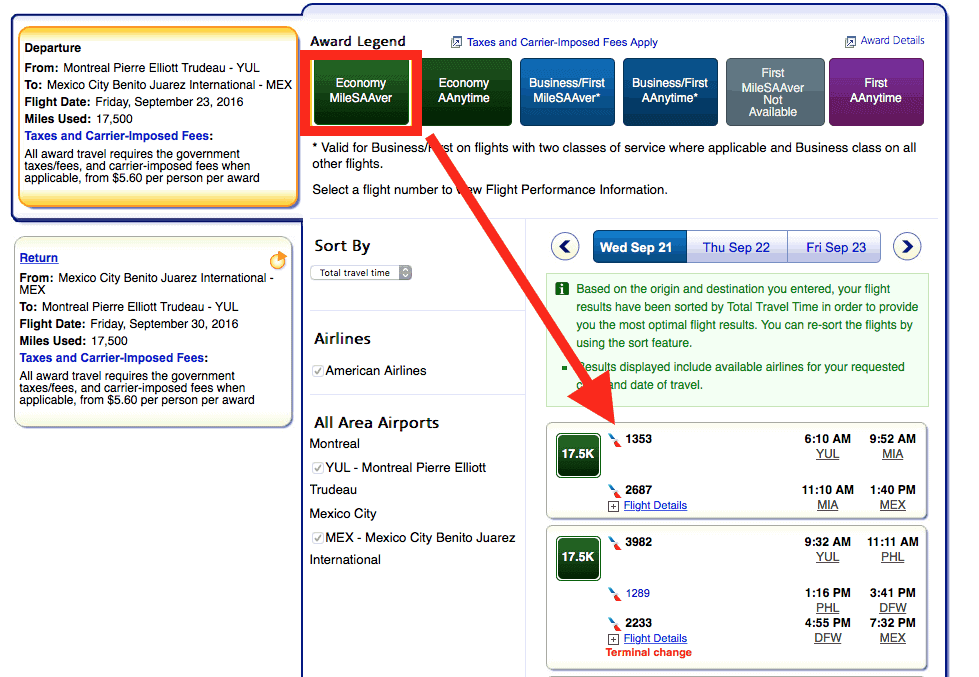Expand Flight Details for flight 2687

654,506
